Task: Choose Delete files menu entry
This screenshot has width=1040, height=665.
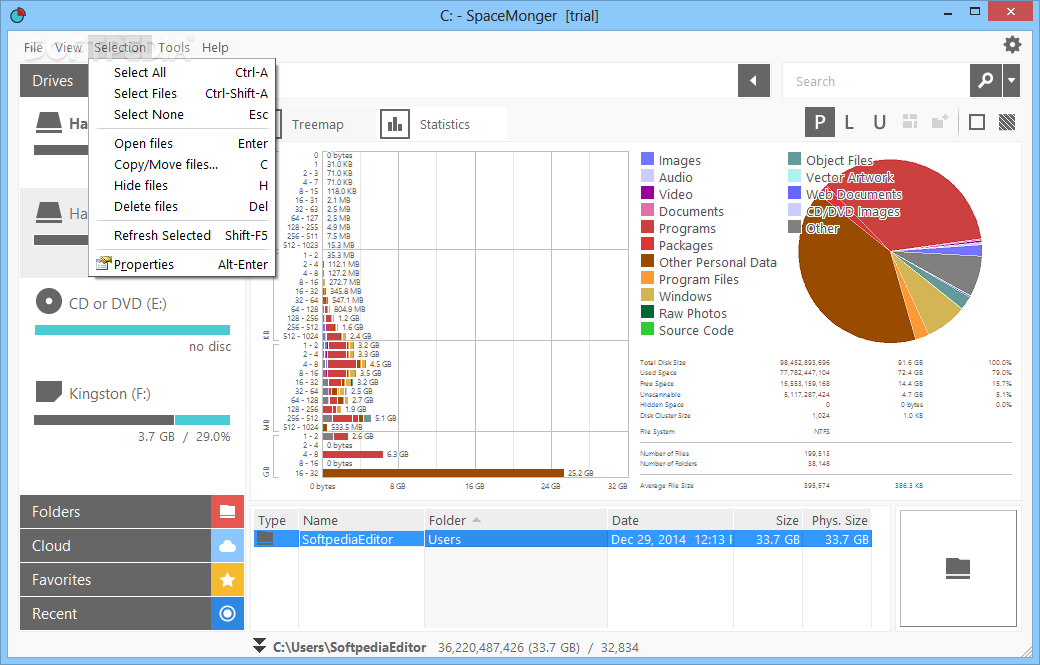Action: pos(182,206)
